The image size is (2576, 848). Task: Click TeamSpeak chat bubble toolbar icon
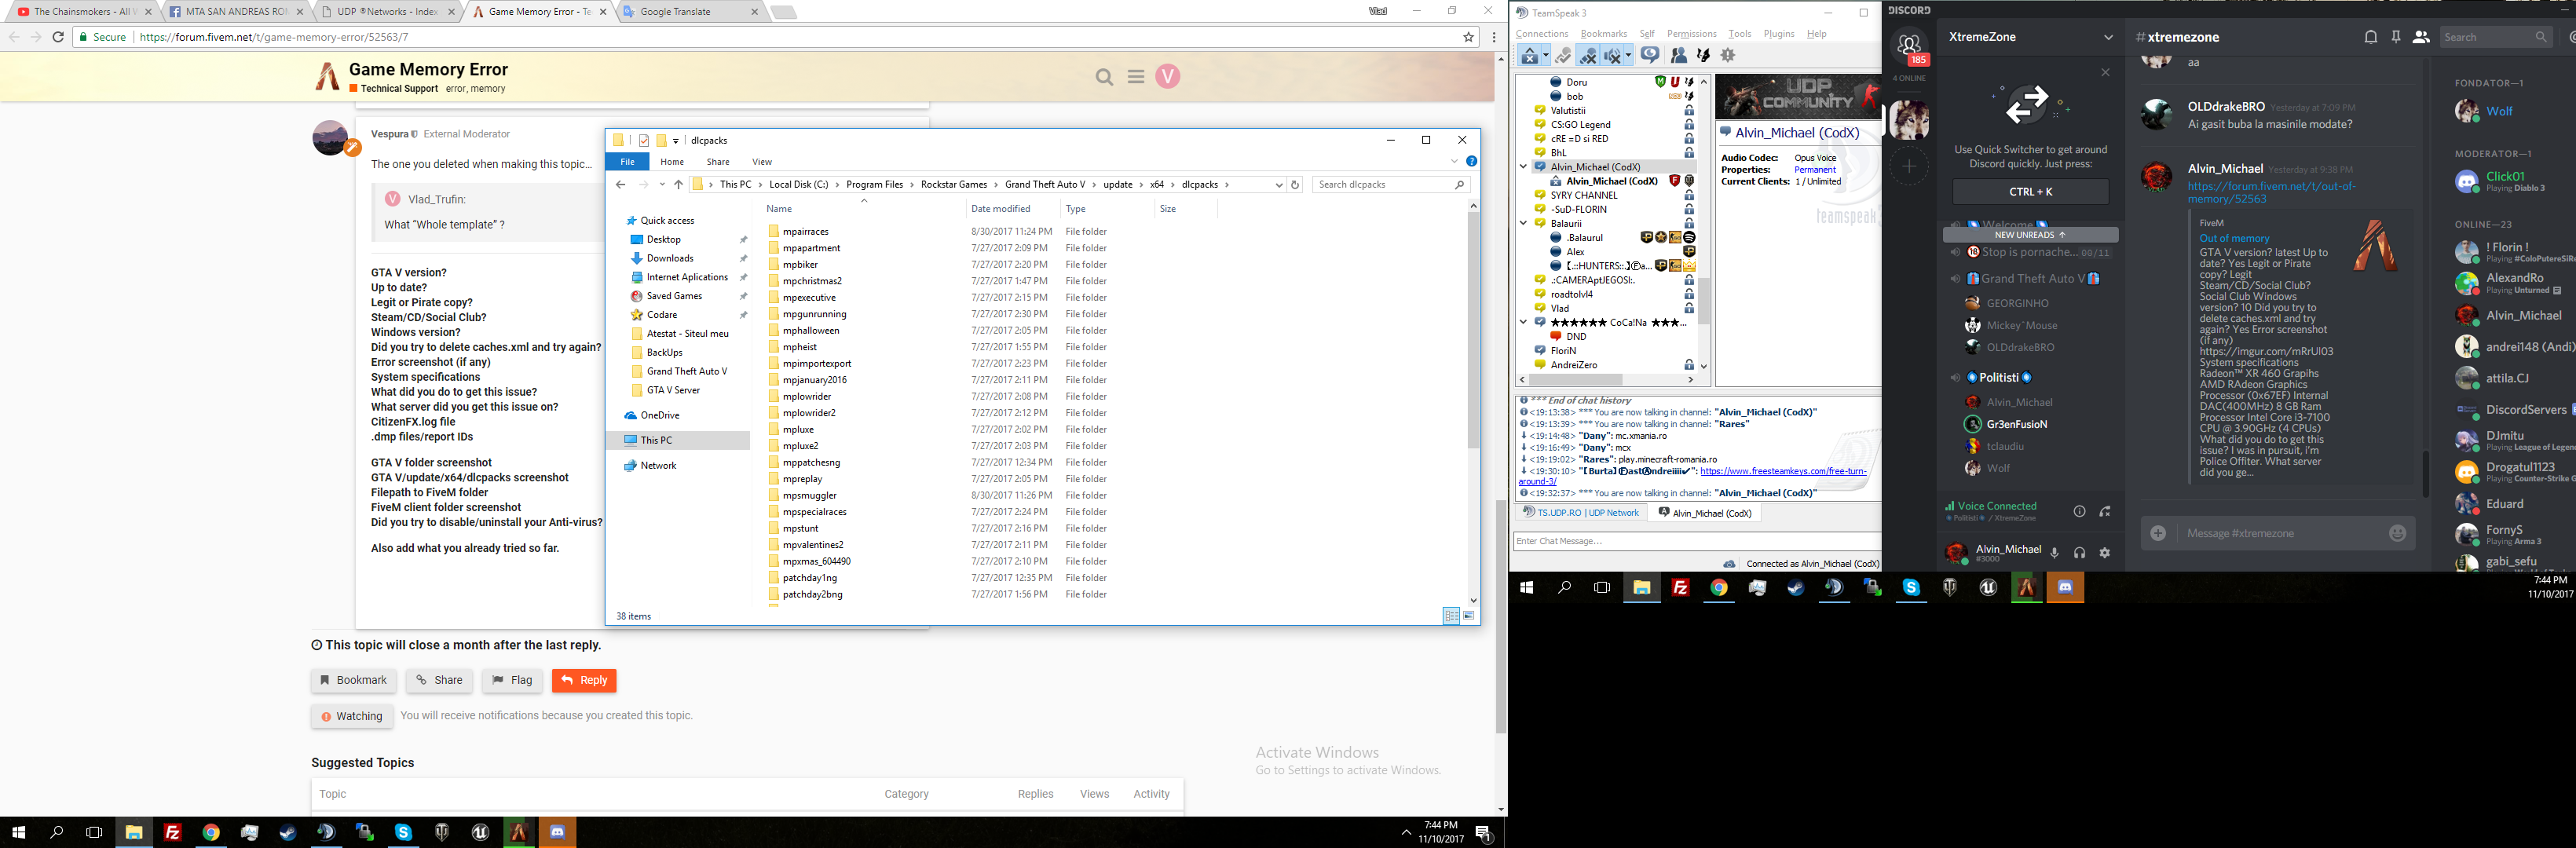click(1650, 56)
